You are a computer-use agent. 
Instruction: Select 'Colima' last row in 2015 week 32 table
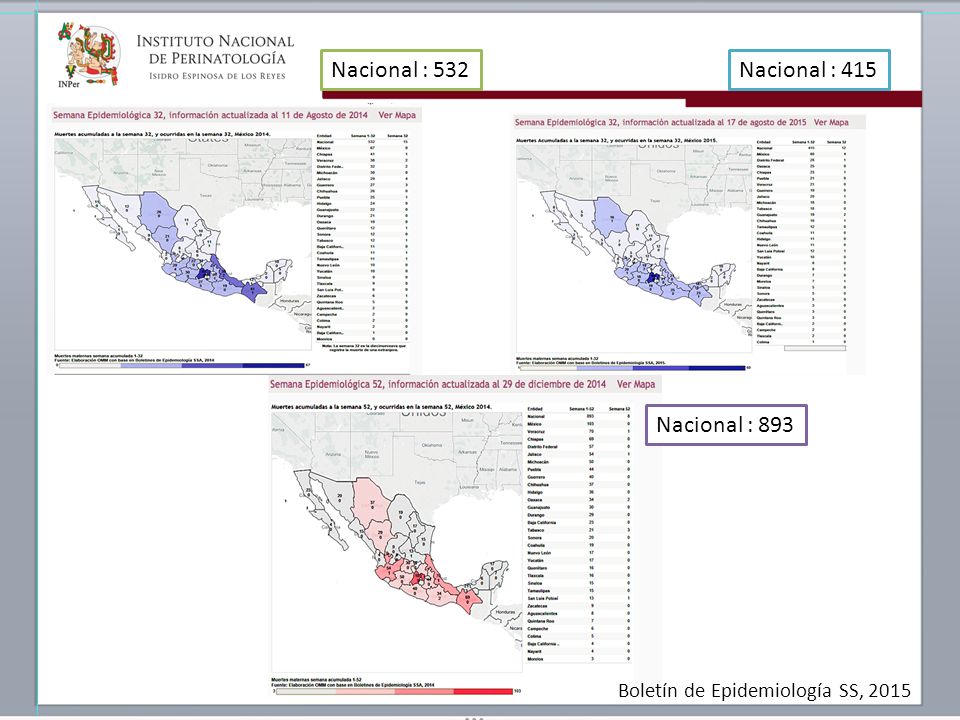point(802,342)
